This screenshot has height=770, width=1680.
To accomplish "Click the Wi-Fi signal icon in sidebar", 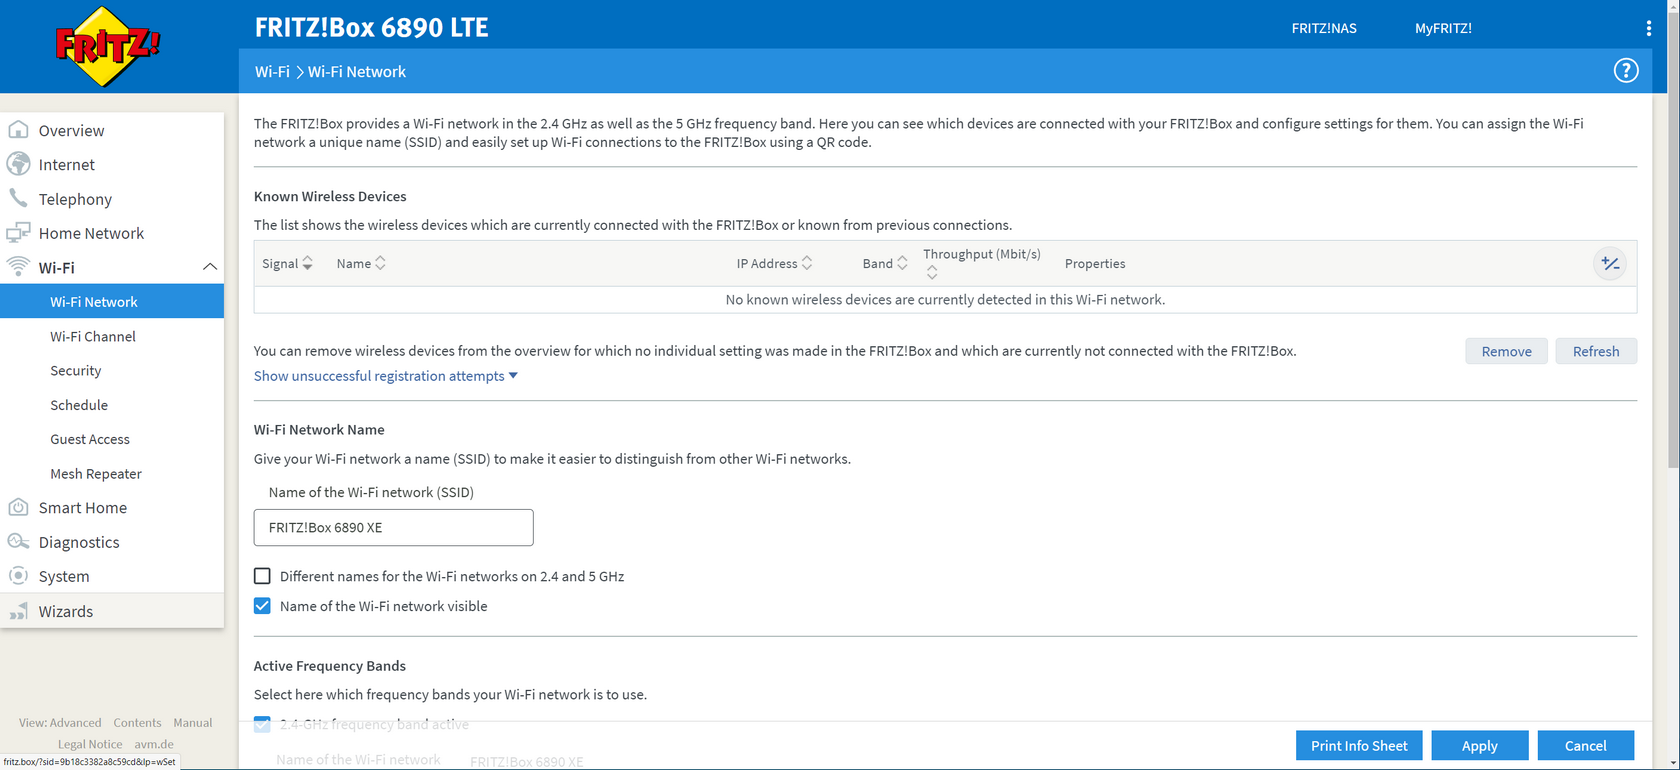I will [18, 267].
